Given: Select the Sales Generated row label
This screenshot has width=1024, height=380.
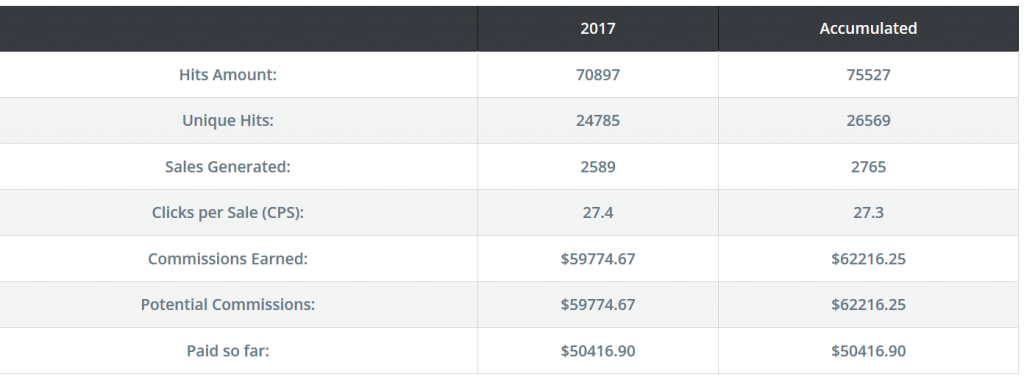Looking at the screenshot, I should pos(228,166).
